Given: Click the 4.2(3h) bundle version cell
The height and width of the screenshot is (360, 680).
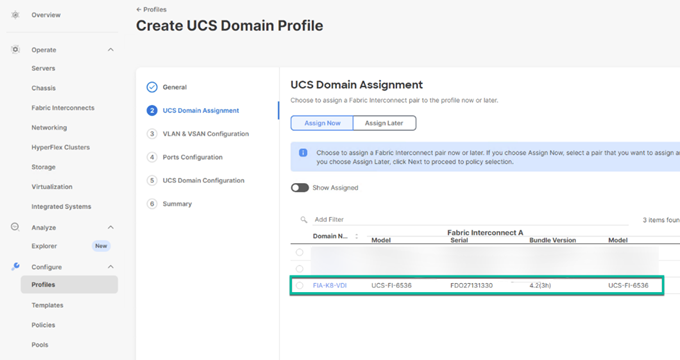Looking at the screenshot, I should tap(540, 285).
